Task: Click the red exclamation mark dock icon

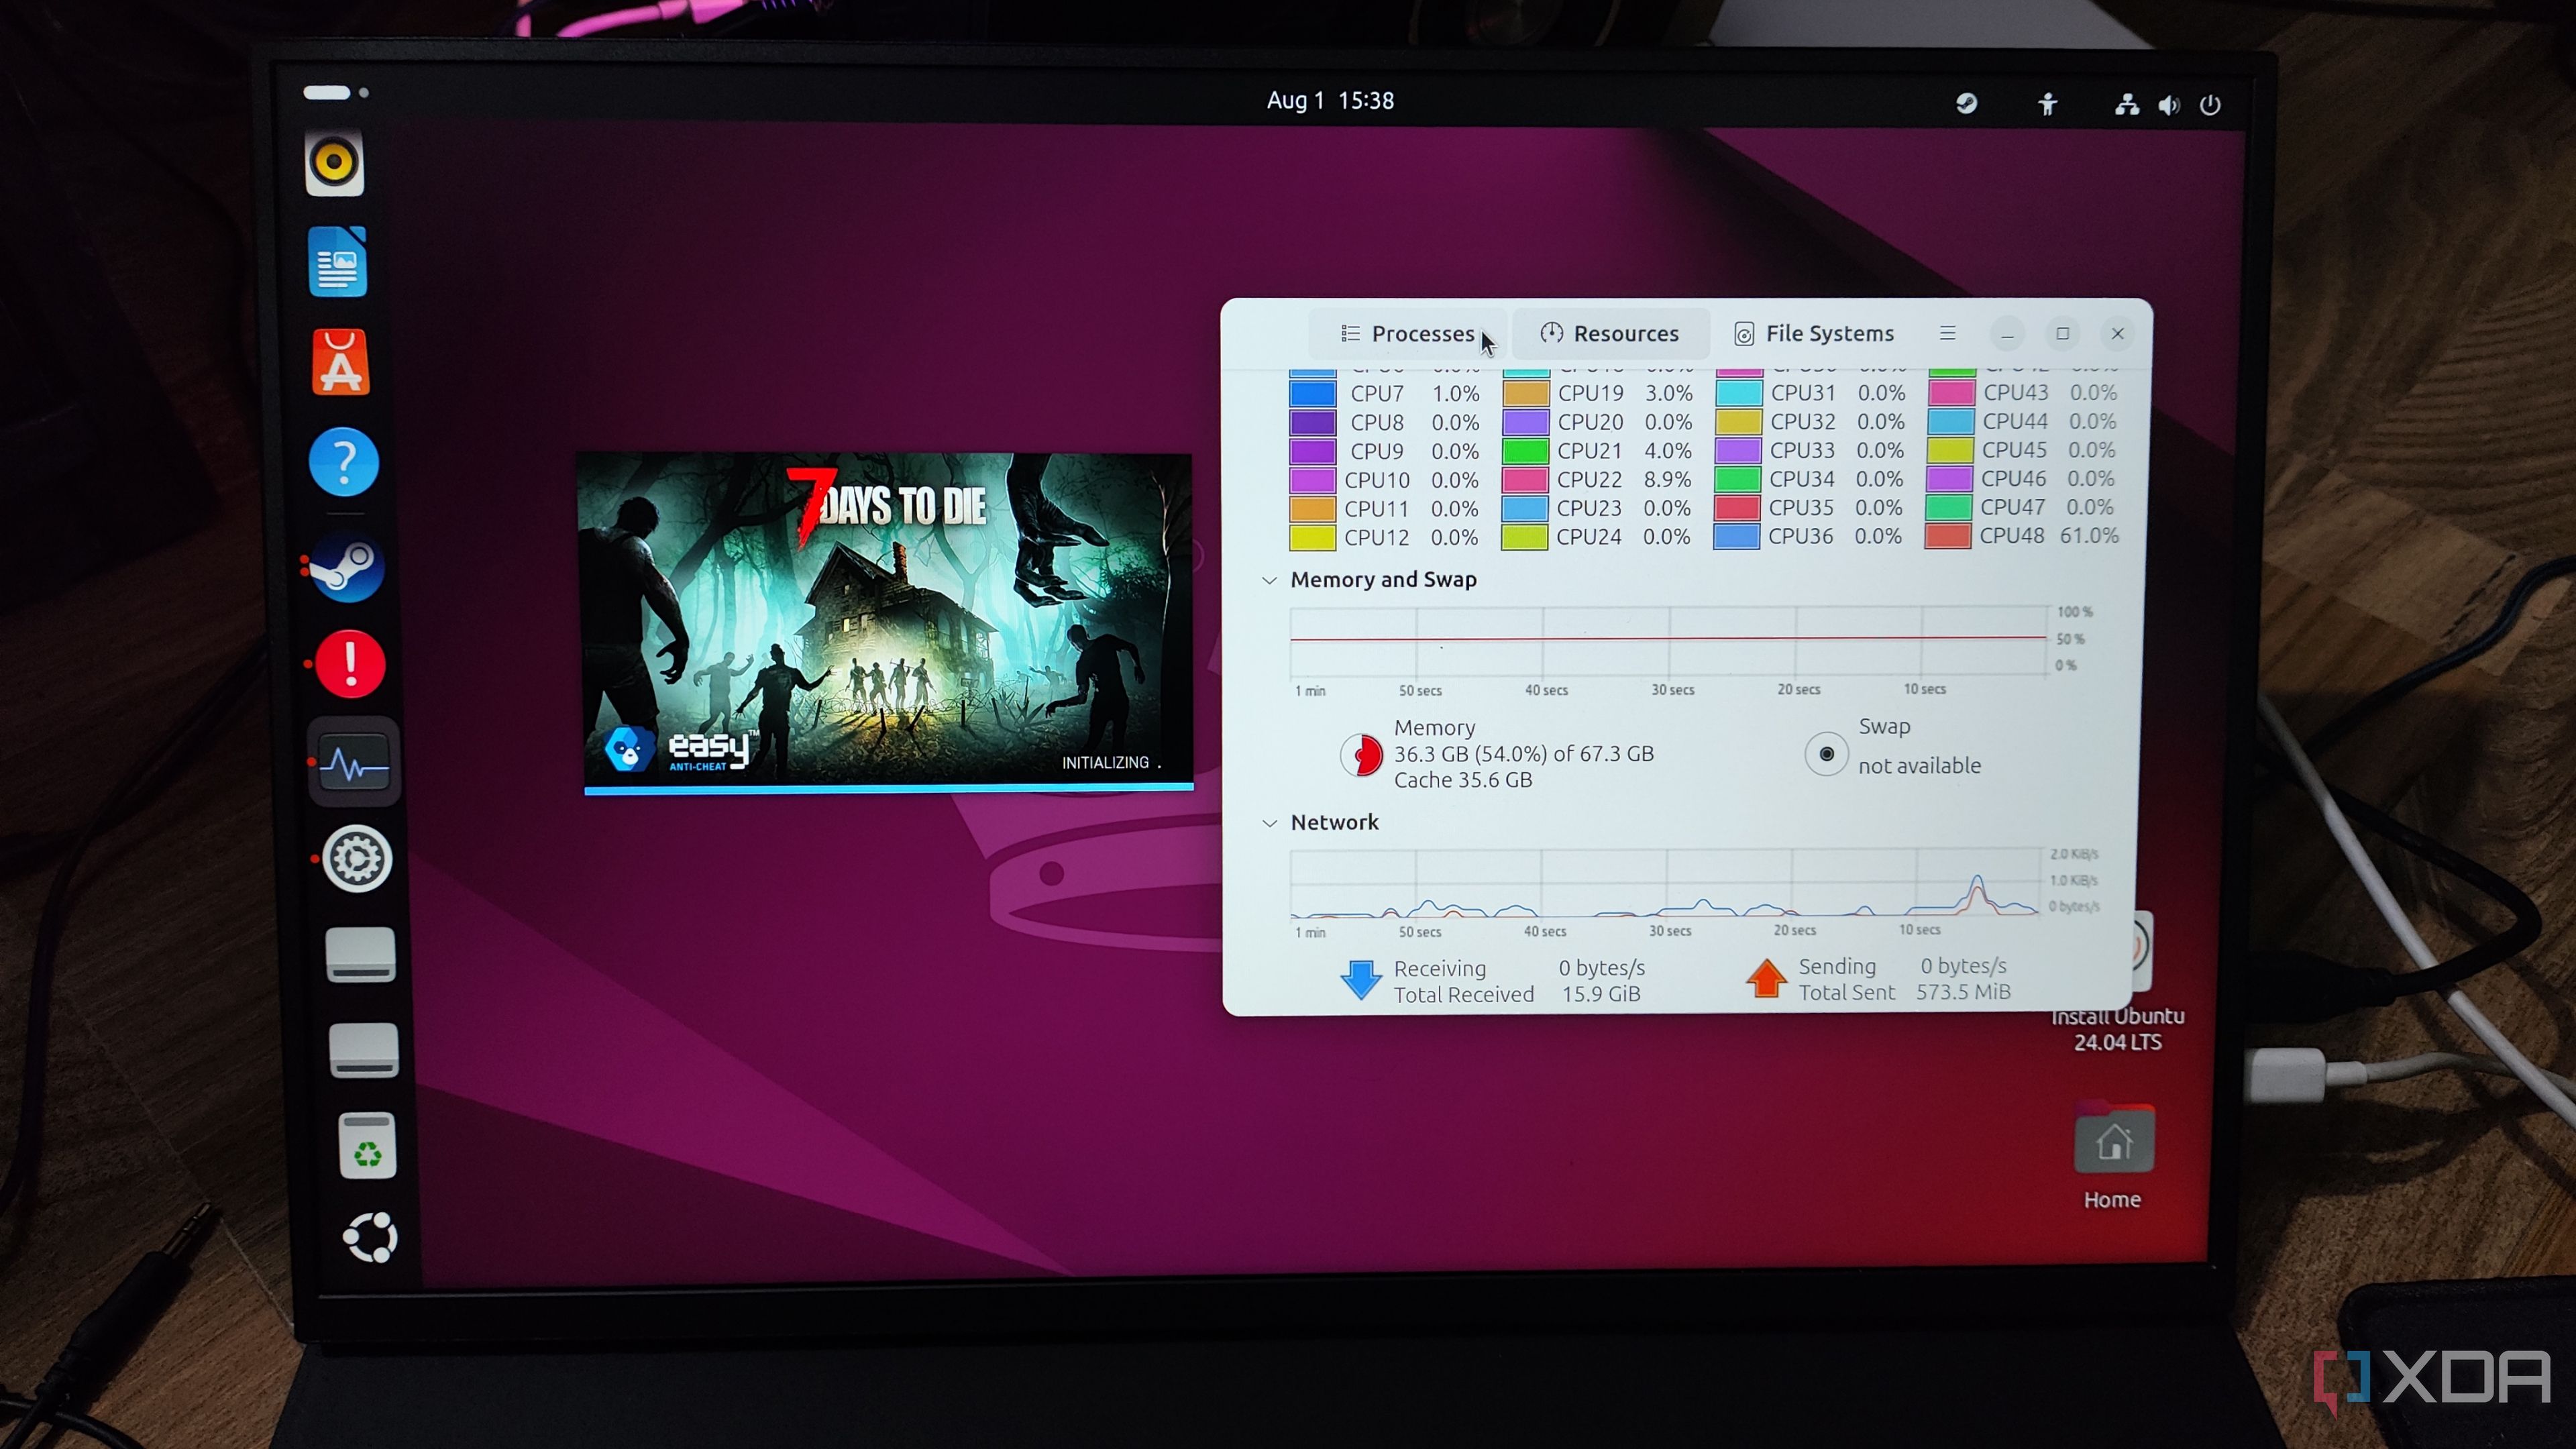Action: 350,664
